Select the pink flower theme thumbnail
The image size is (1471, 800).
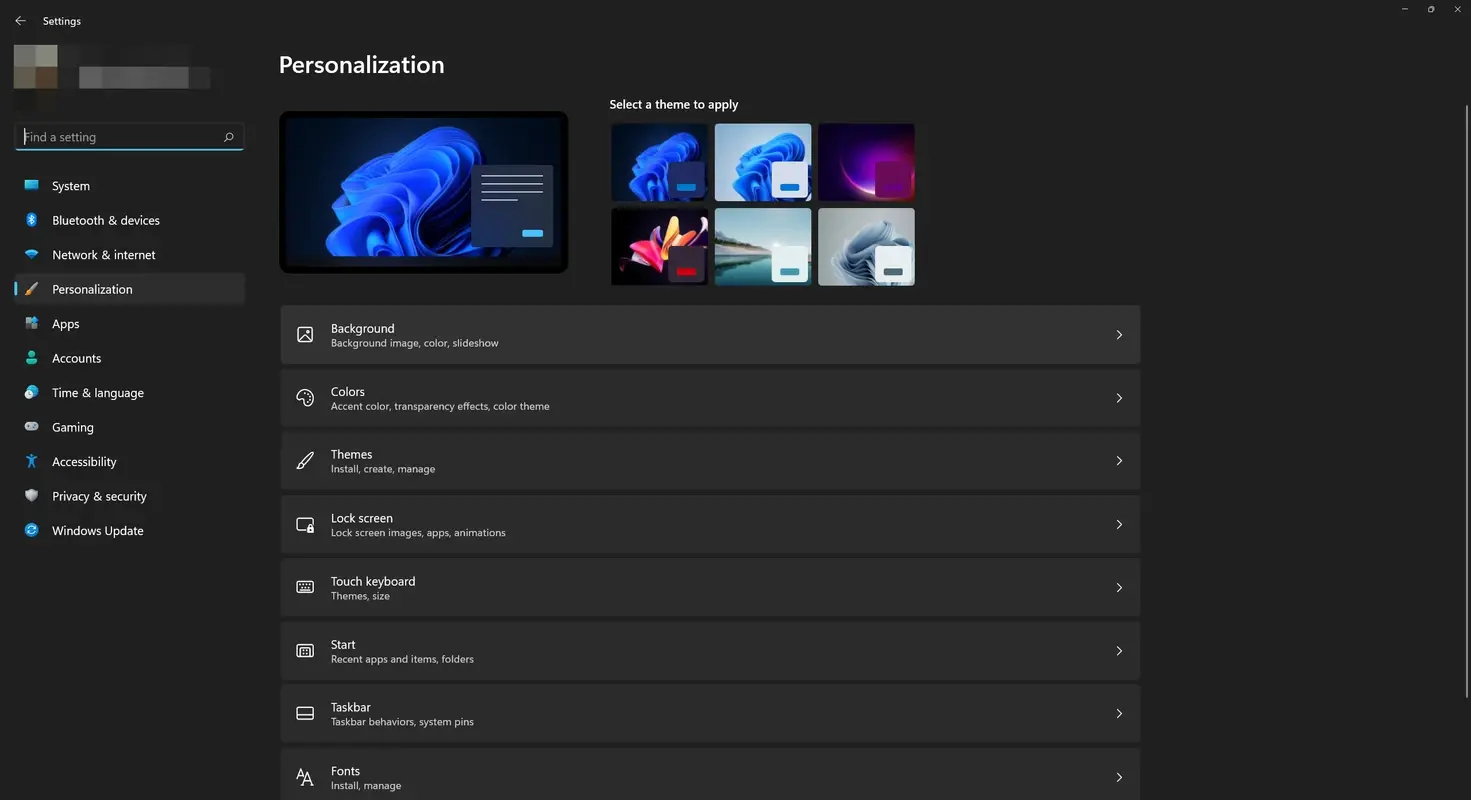pyautogui.click(x=659, y=246)
